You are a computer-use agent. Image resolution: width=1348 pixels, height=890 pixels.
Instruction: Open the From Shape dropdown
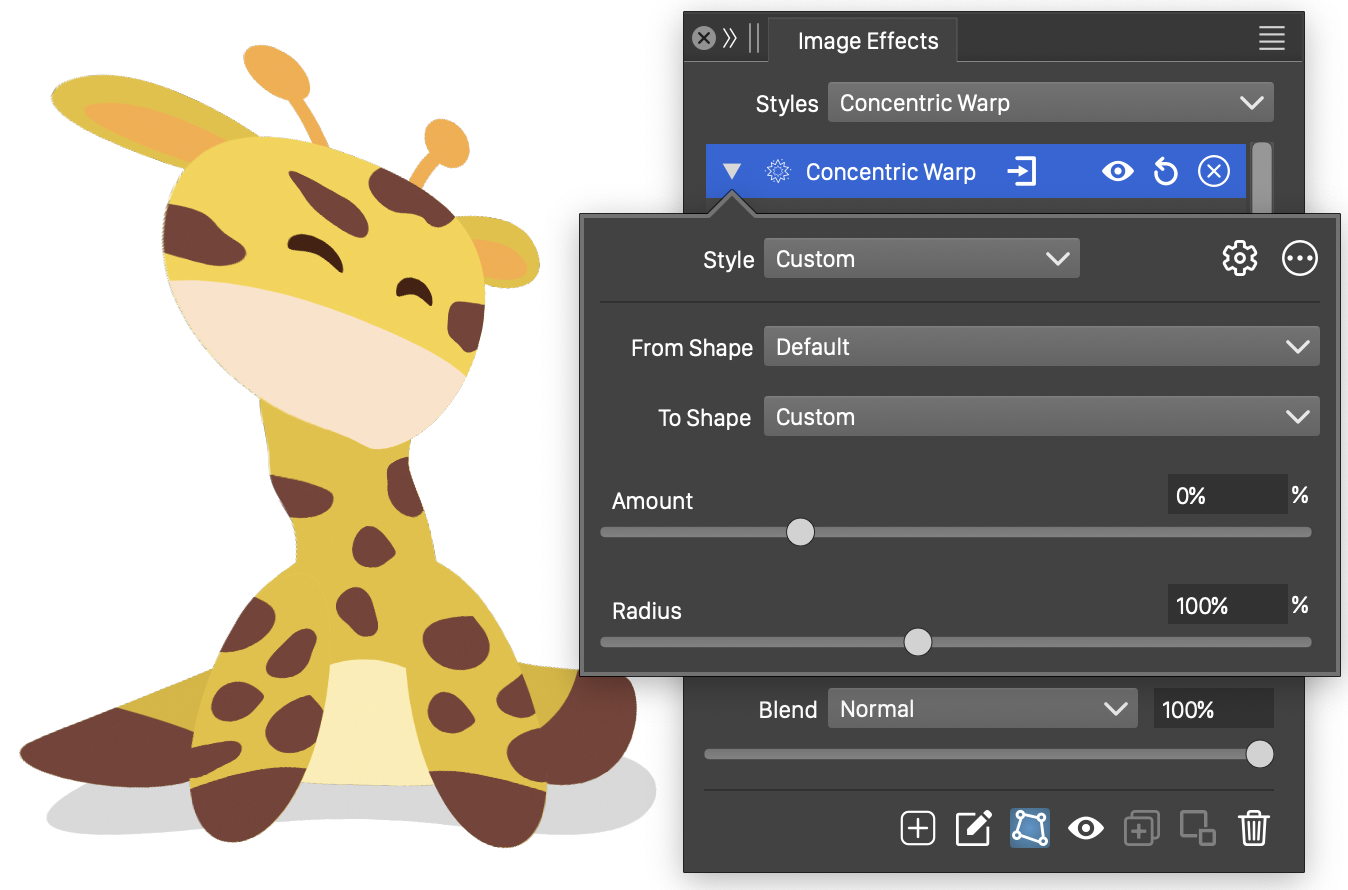[x=1041, y=347]
